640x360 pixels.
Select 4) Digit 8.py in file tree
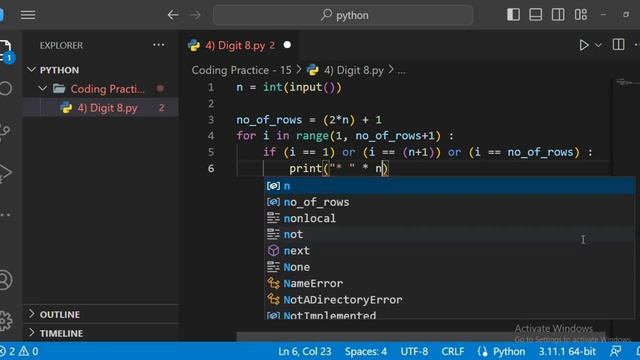tap(101, 108)
